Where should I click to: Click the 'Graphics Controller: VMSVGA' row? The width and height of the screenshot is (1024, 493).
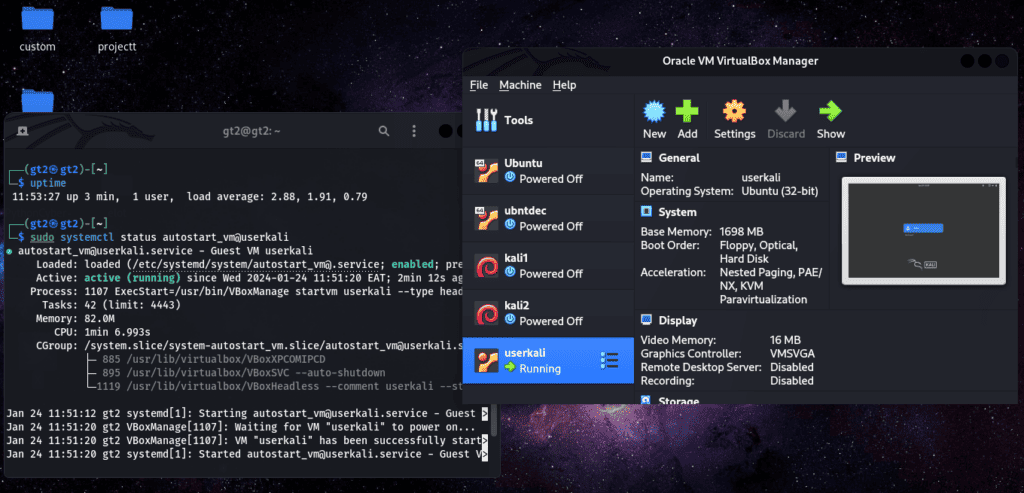pyautogui.click(x=728, y=354)
